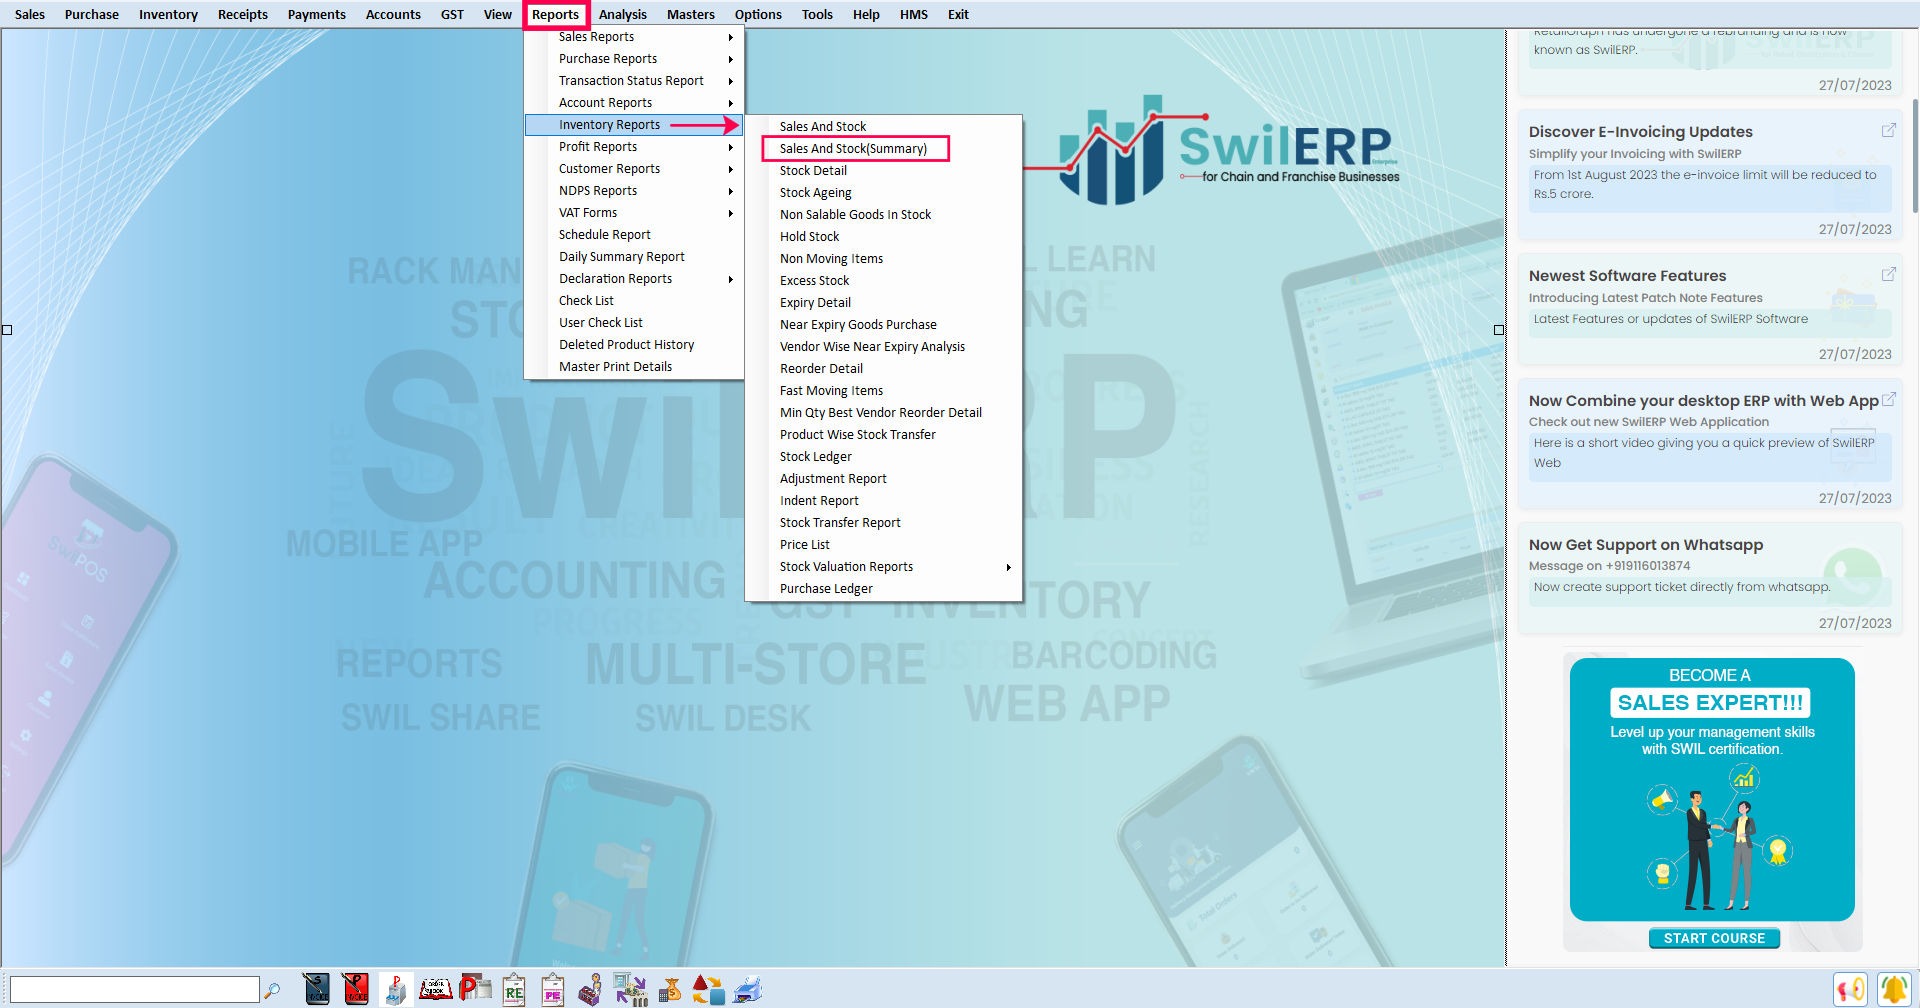Open the Web App announcement card
This screenshot has width=1920, height=1008.
[x=1709, y=444]
